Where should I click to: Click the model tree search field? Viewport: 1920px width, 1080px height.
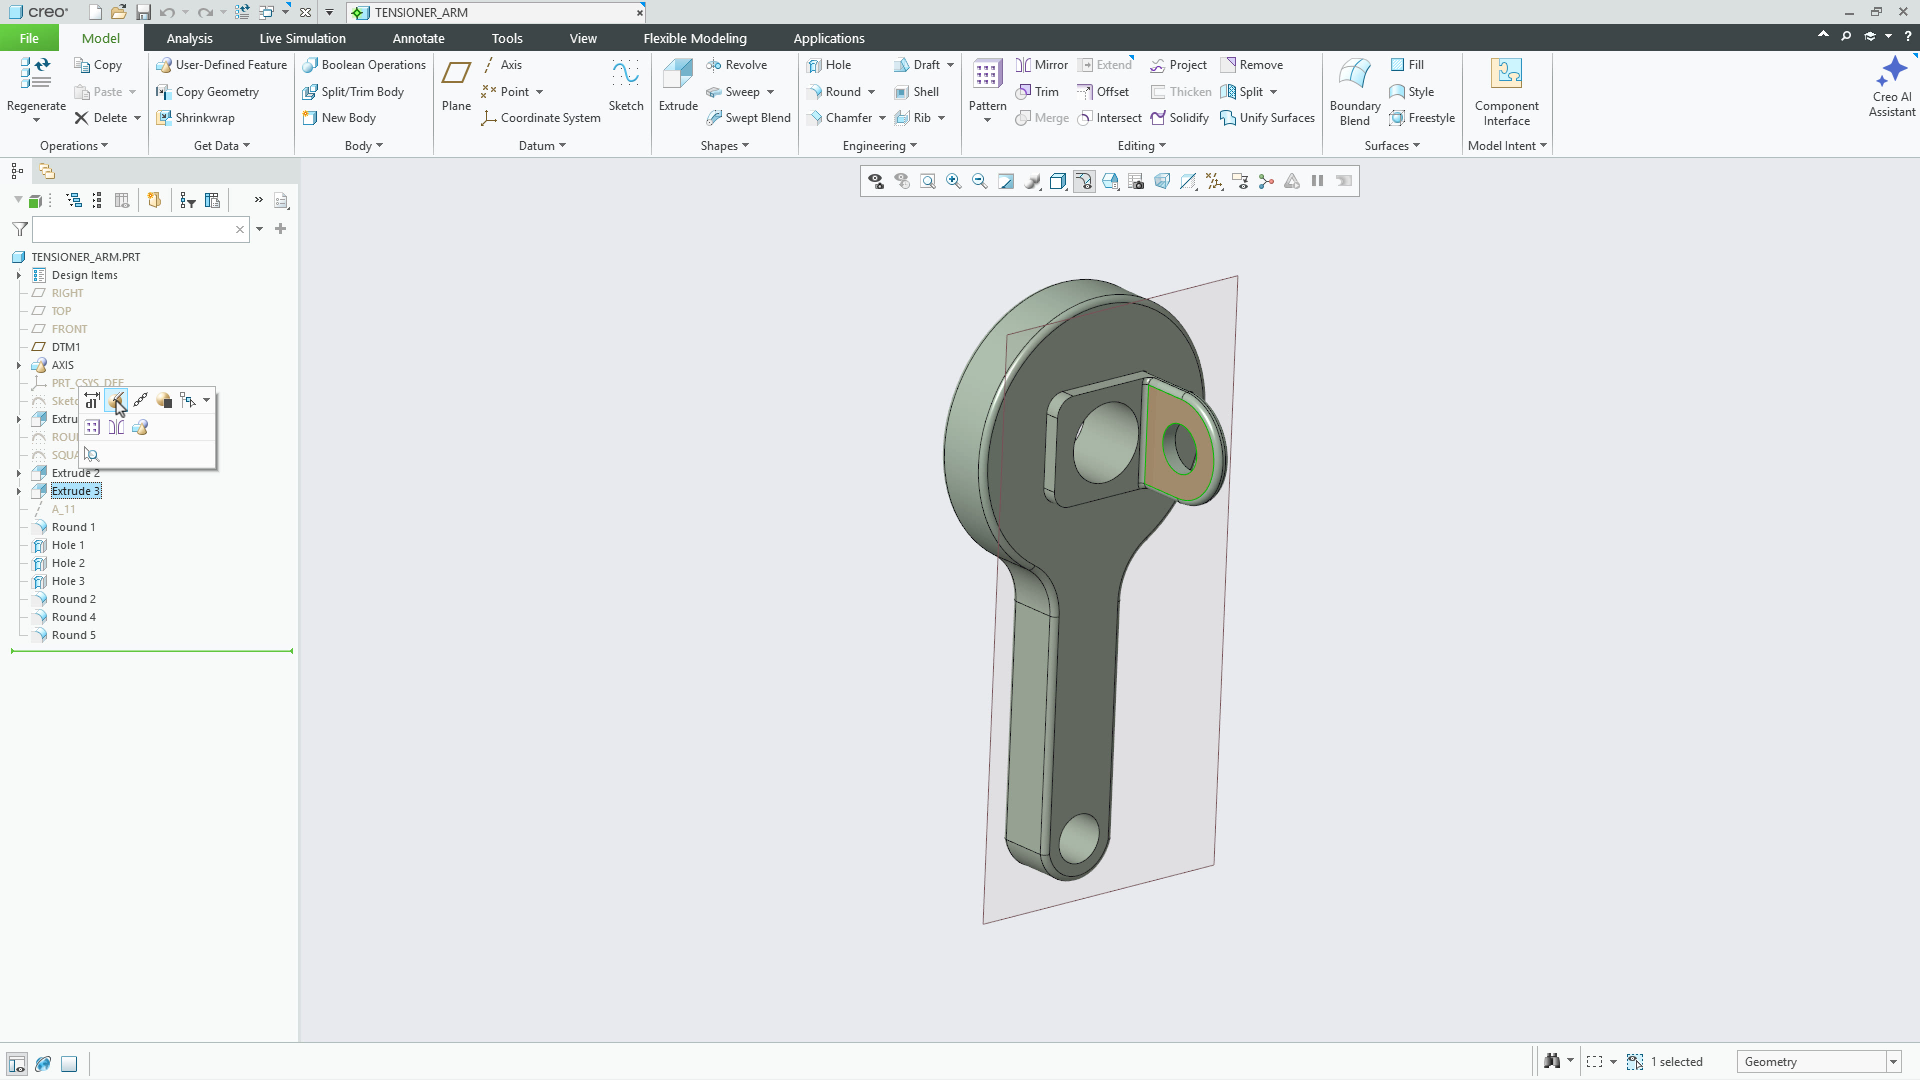tap(140, 230)
